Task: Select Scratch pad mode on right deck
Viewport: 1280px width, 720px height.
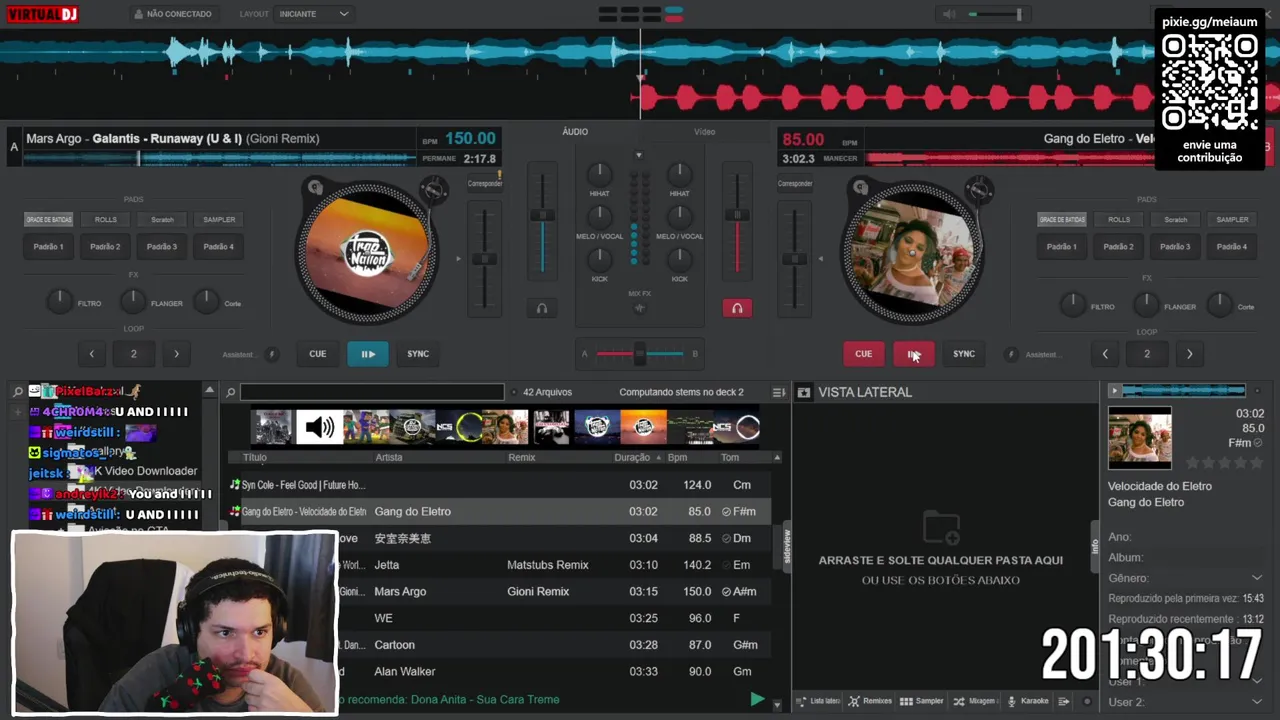Action: pyautogui.click(x=1175, y=219)
